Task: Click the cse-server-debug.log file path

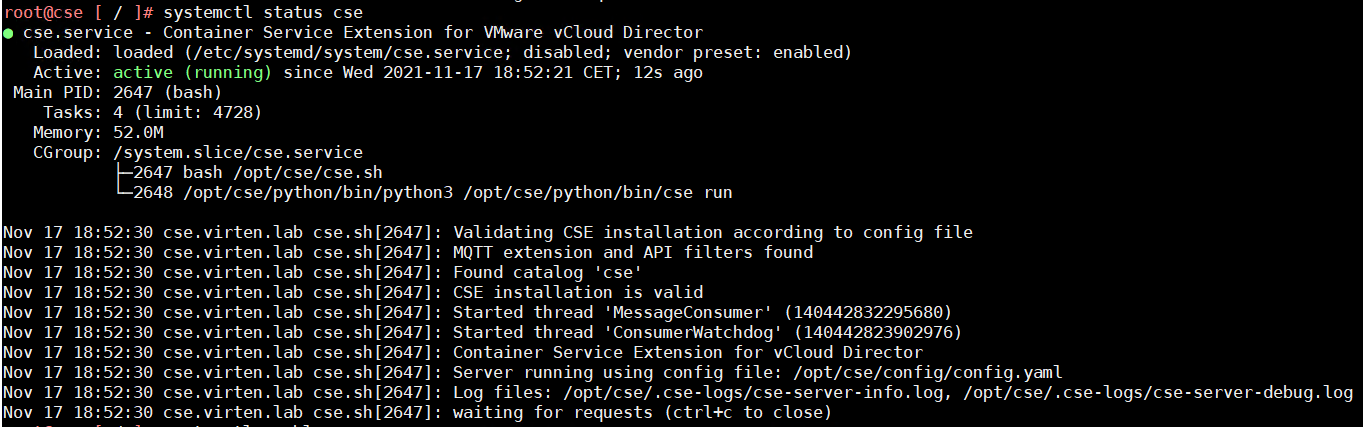Action: tap(1157, 393)
